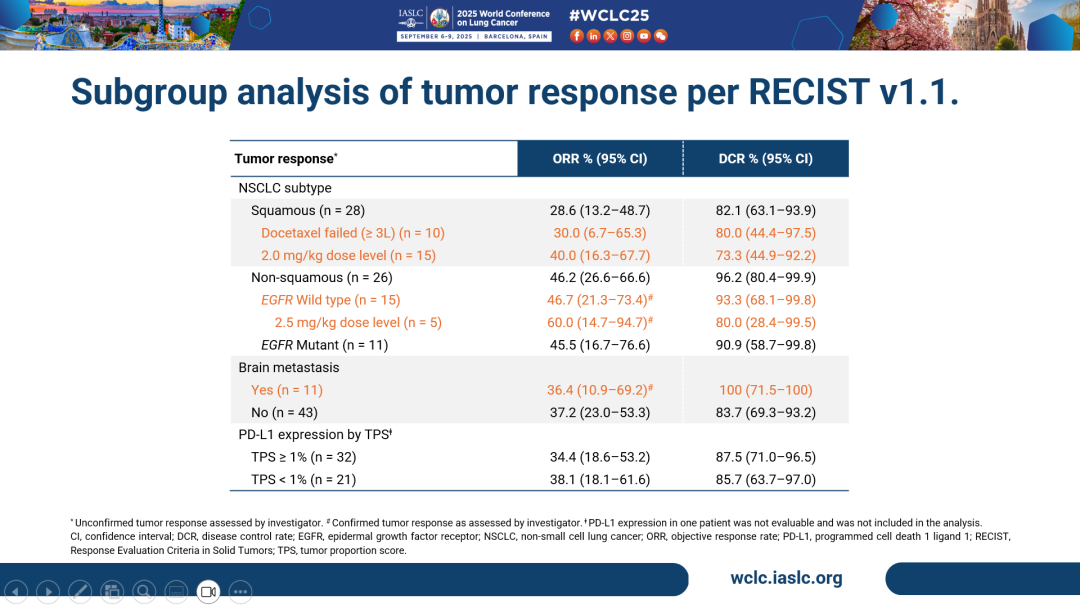Click the Instagram icon in header

[x=627, y=36]
